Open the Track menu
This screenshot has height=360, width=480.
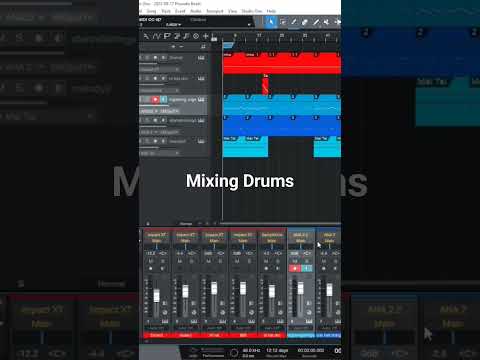(x=166, y=11)
